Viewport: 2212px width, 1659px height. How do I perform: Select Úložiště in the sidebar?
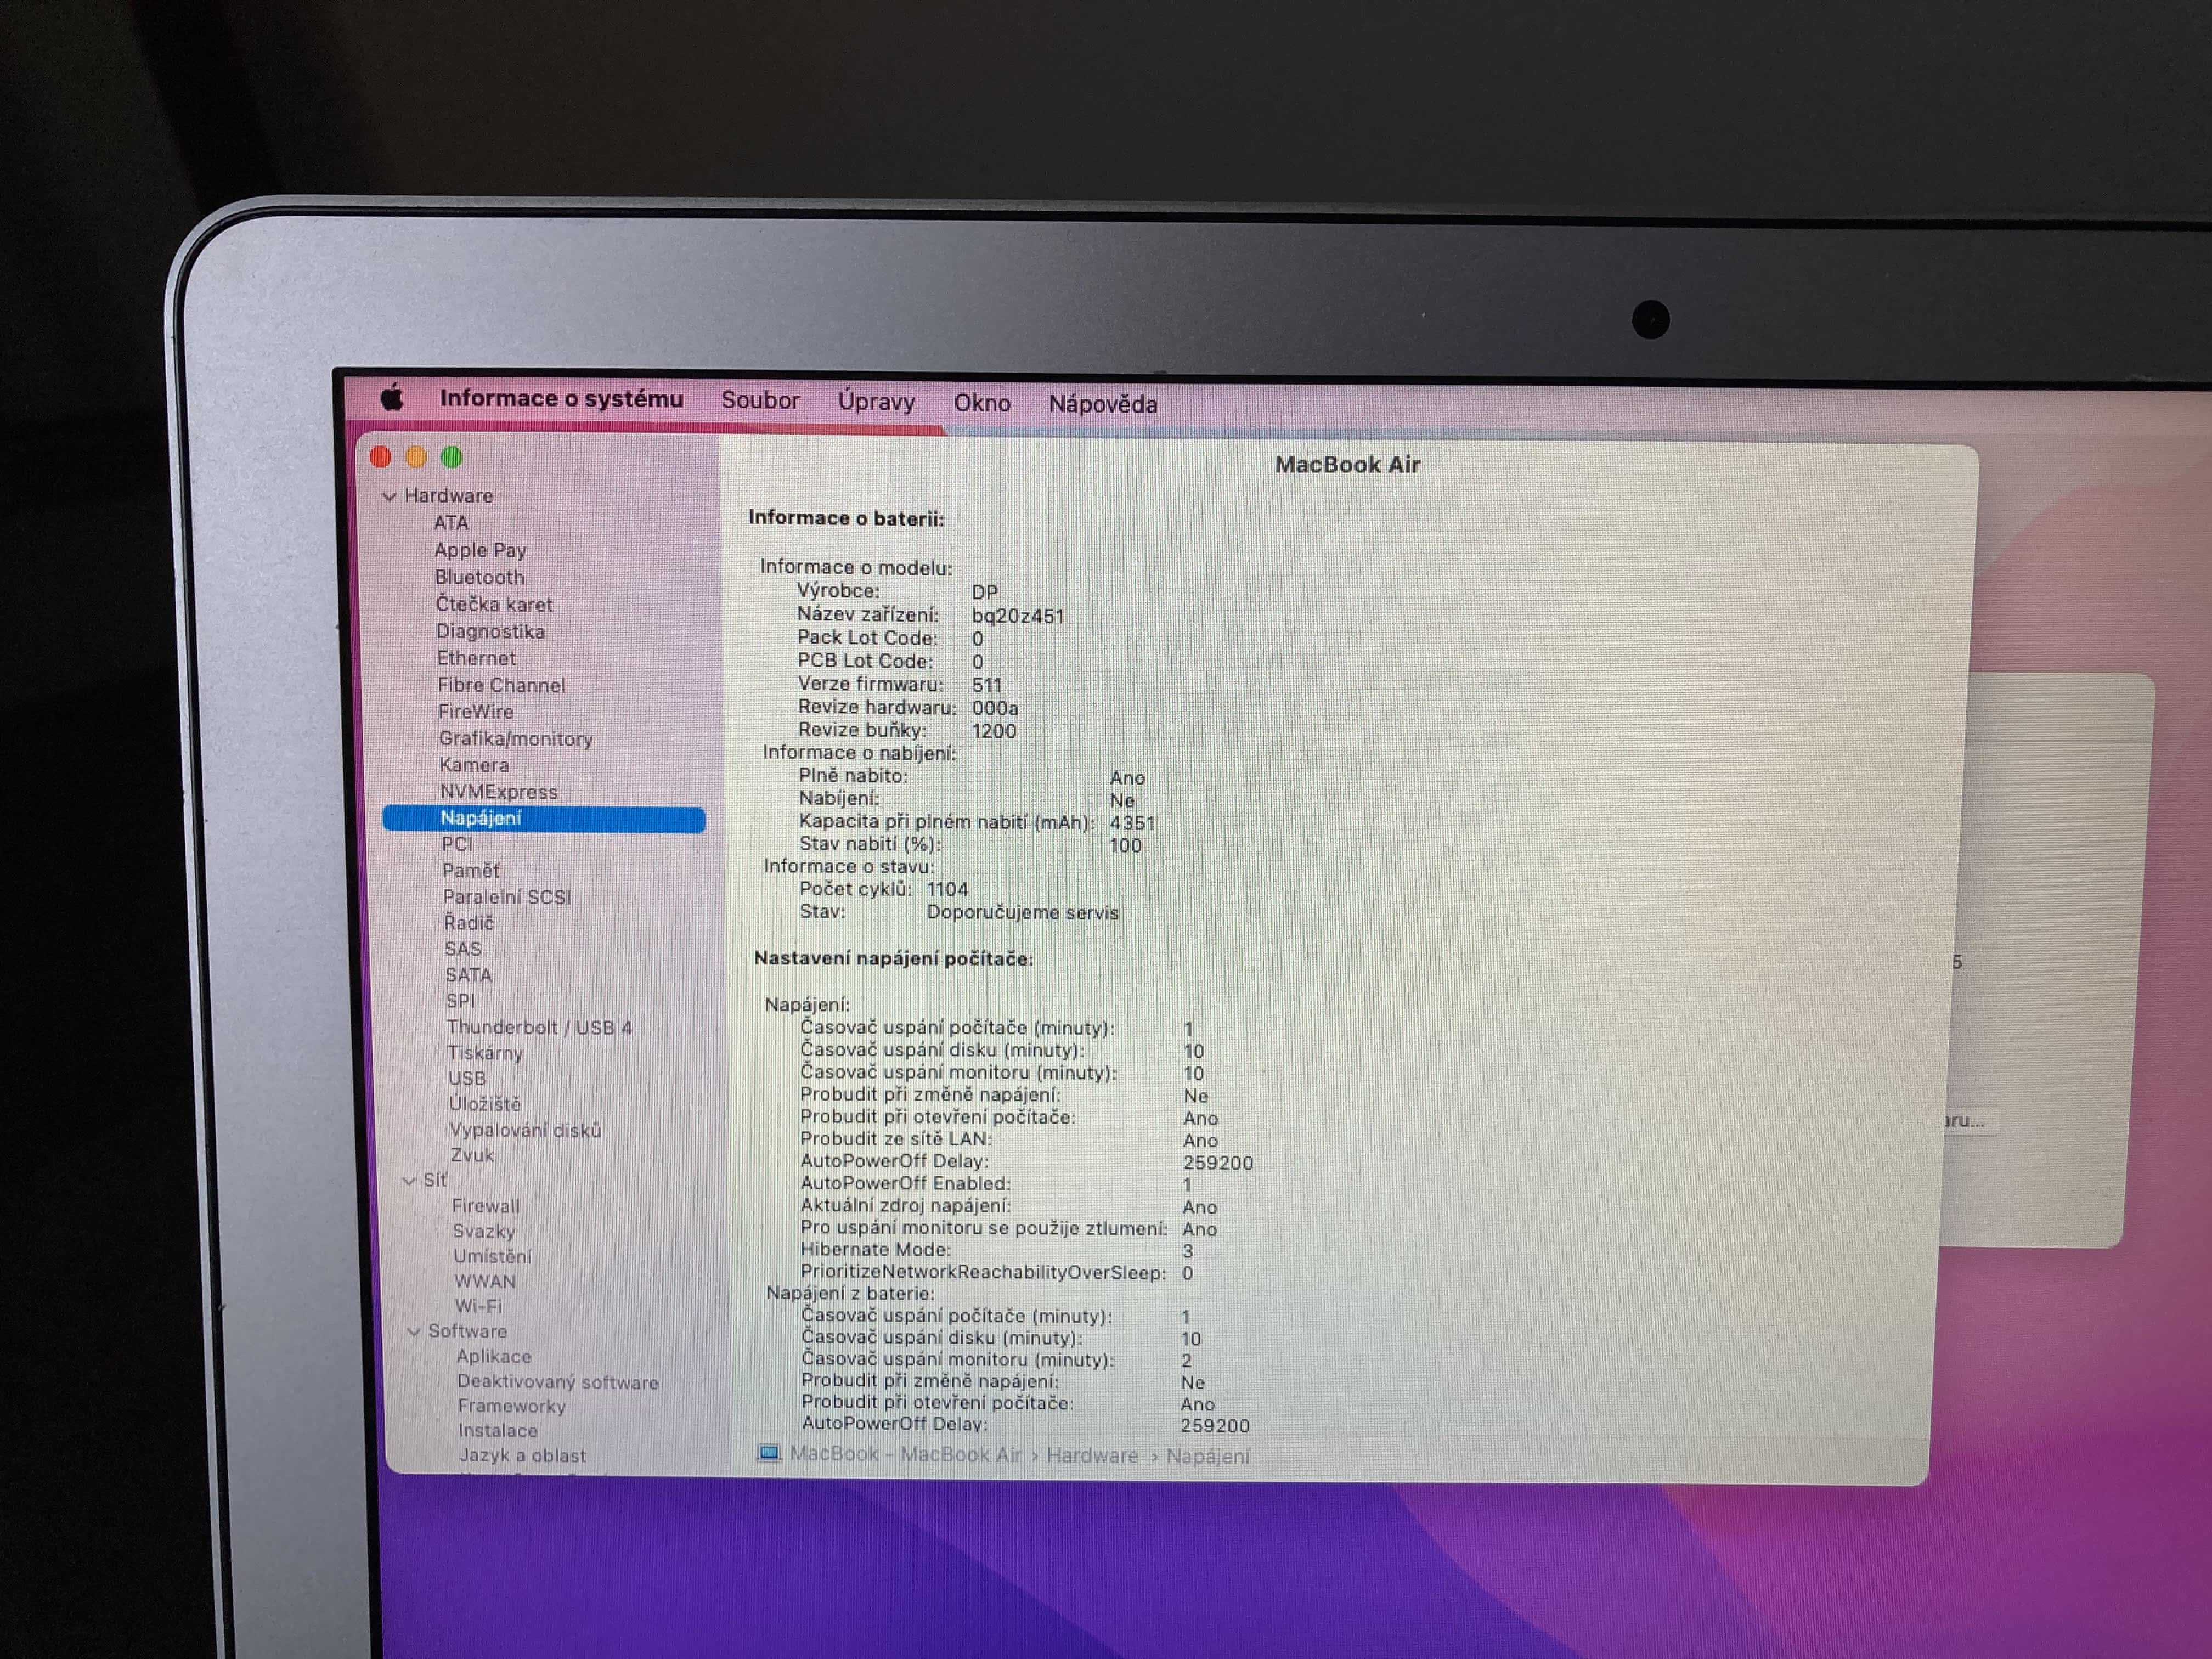pos(485,1104)
